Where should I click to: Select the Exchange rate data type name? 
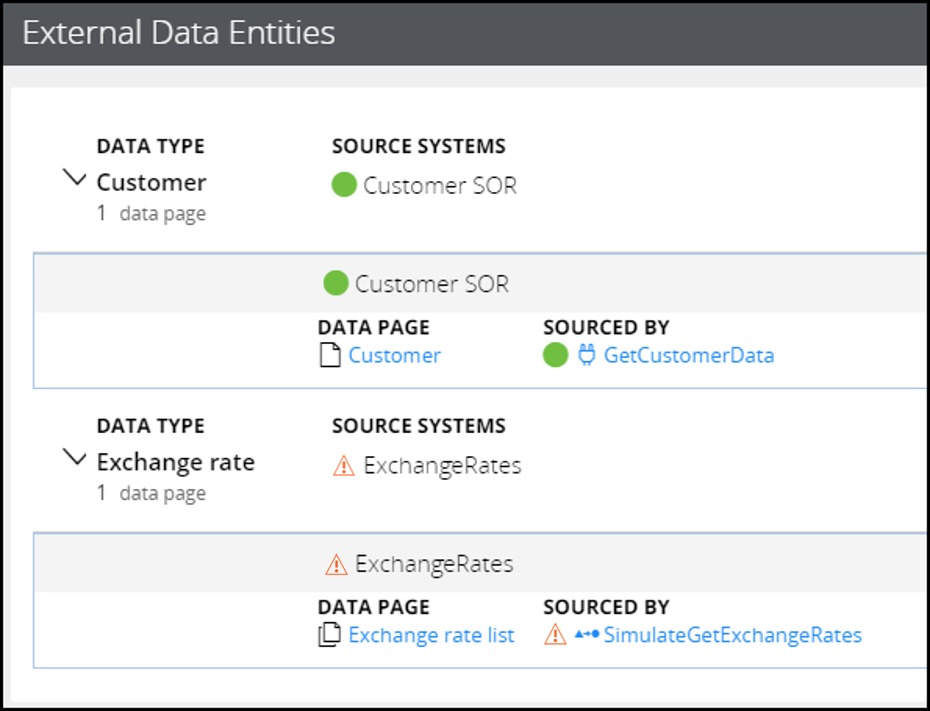pos(176,462)
